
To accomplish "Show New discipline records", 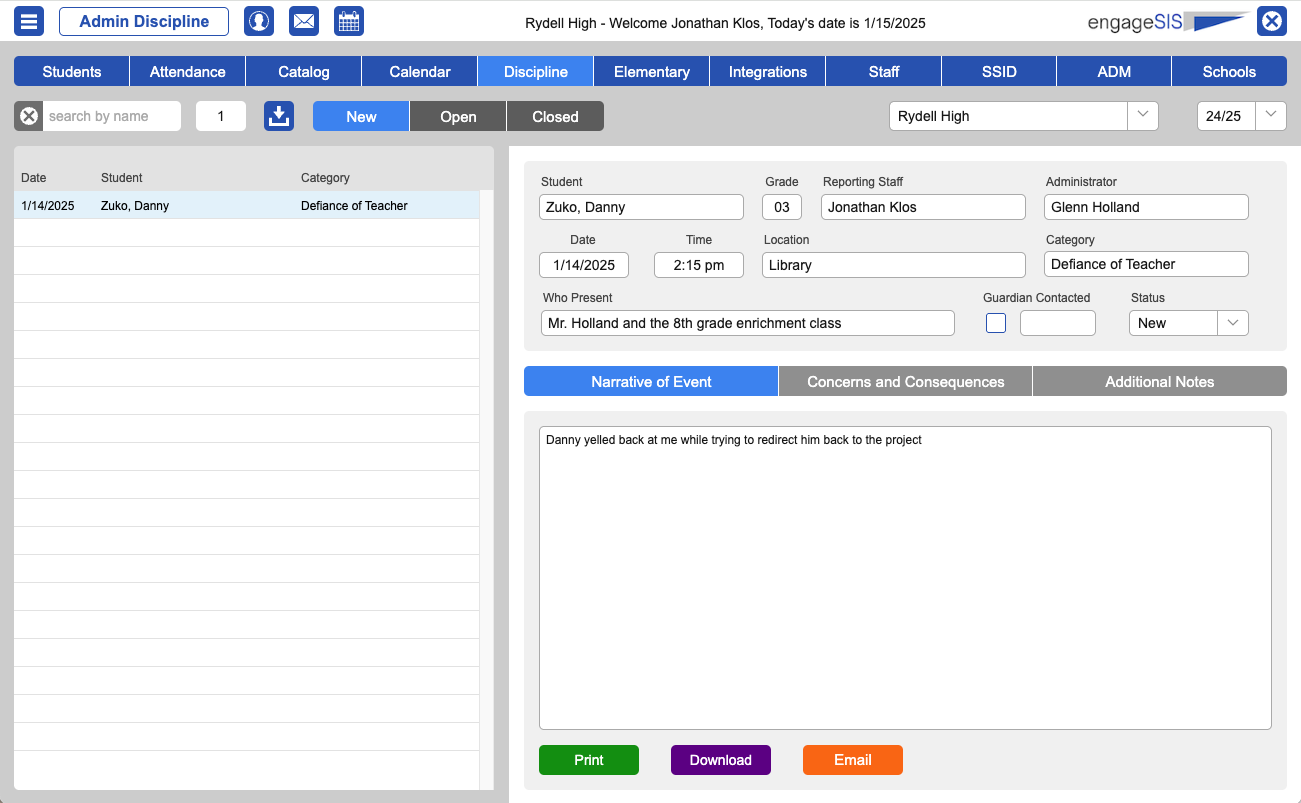I will (x=361, y=116).
